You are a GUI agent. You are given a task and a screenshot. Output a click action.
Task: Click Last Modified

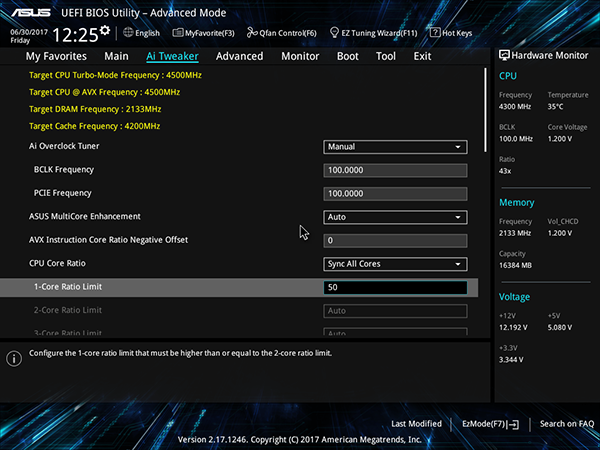(x=416, y=424)
